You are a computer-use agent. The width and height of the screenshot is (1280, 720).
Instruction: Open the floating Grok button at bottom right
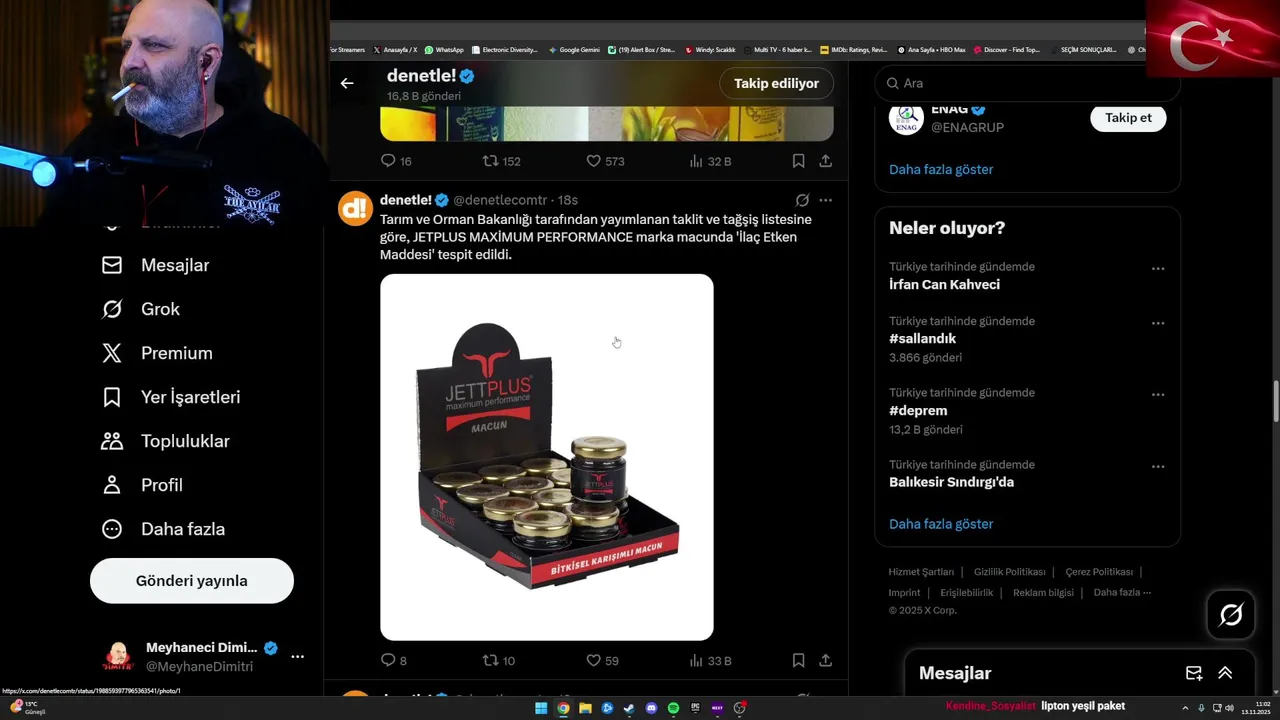[1231, 615]
